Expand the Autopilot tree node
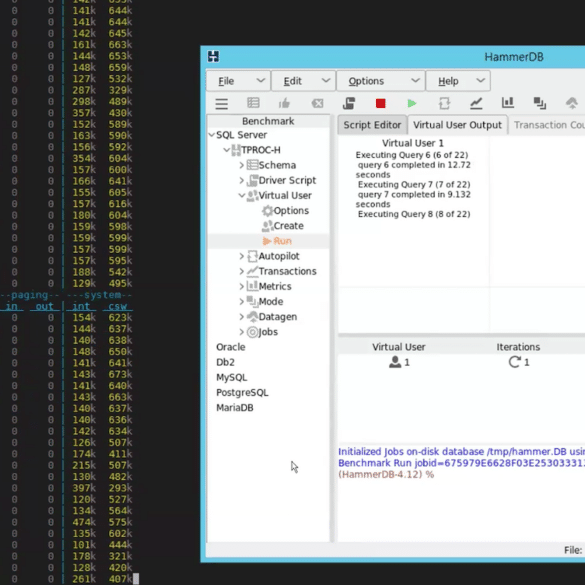The width and height of the screenshot is (585, 585). point(241,256)
